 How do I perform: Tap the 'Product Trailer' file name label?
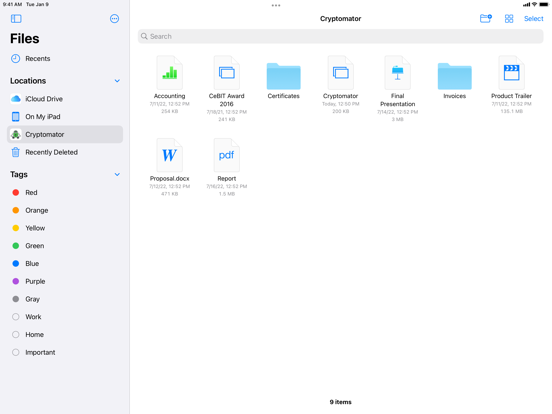pos(512,96)
